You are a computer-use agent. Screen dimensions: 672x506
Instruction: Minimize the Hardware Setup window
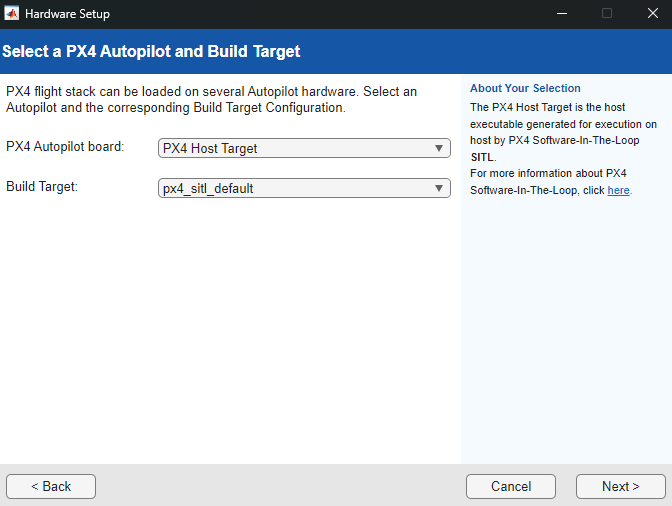click(x=562, y=14)
